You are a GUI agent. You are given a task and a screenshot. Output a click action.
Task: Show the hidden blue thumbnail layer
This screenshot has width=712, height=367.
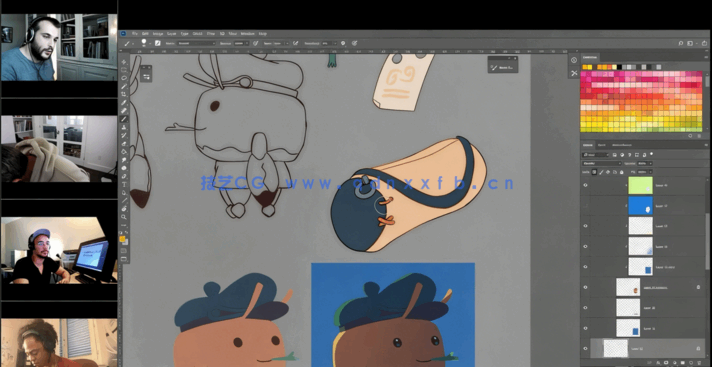pos(585,205)
